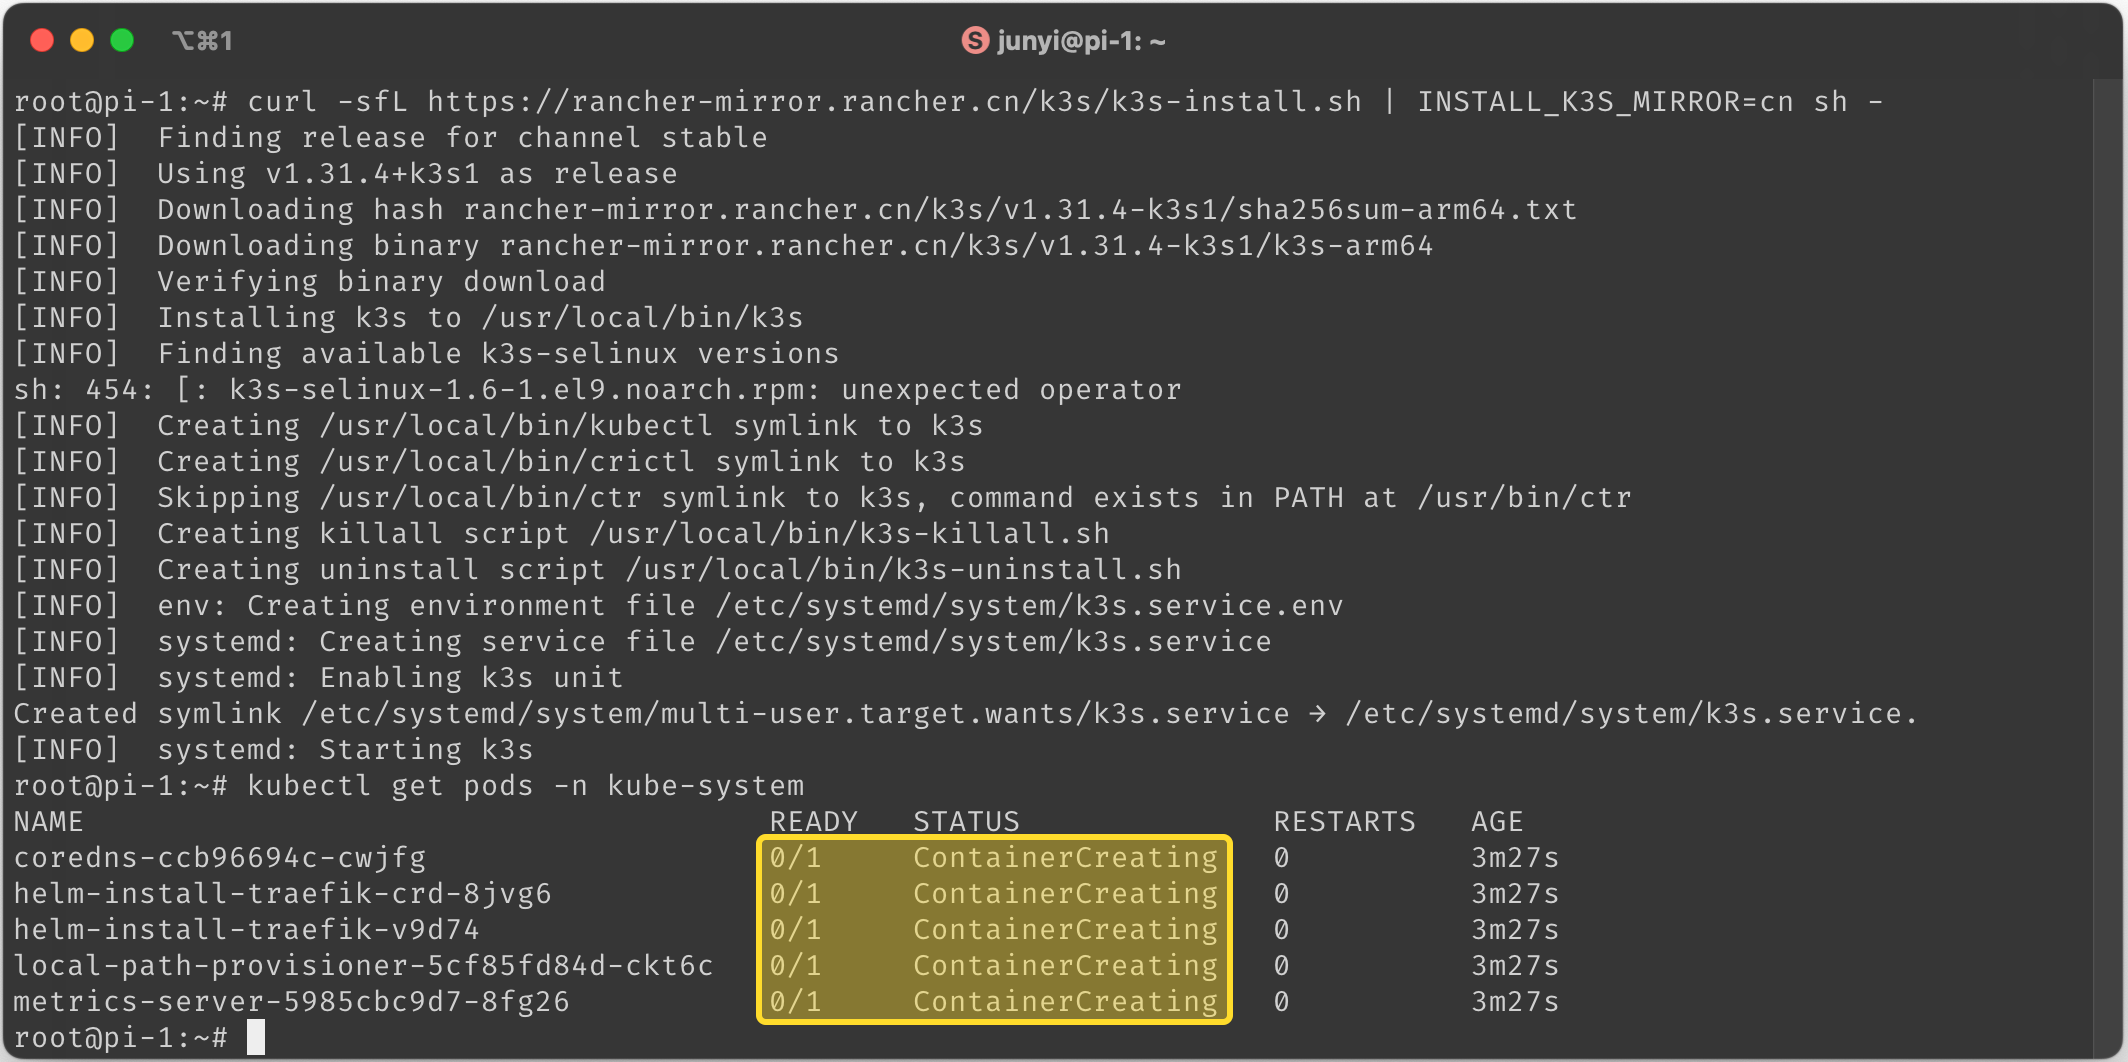2128x1062 pixels.
Task: Click the READY column header
Action: 813,822
